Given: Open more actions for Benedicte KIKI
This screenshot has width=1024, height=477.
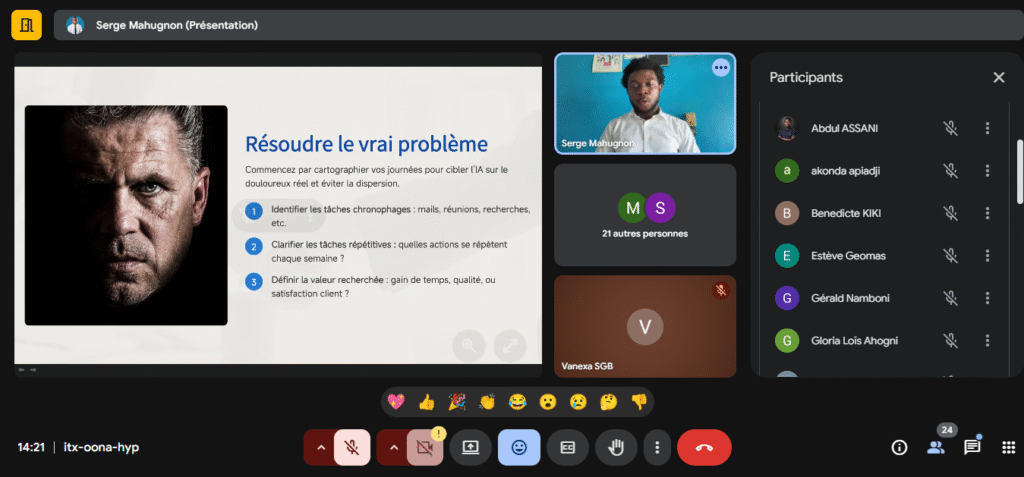Looking at the screenshot, I should (987, 213).
